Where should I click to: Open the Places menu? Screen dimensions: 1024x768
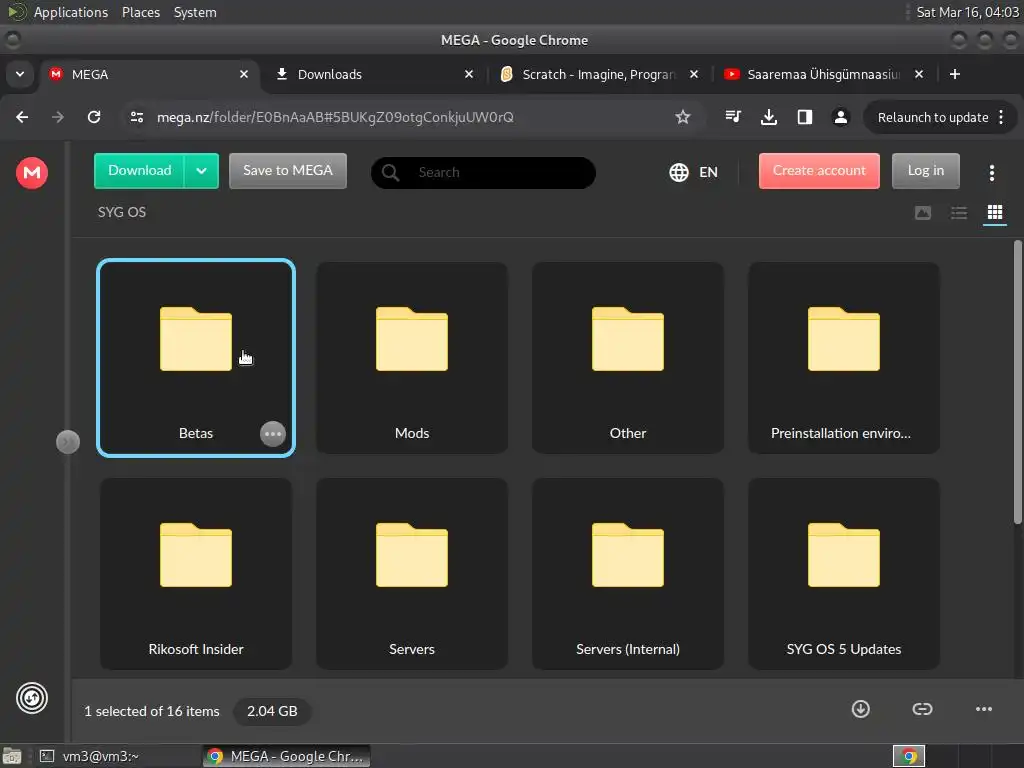tap(141, 12)
